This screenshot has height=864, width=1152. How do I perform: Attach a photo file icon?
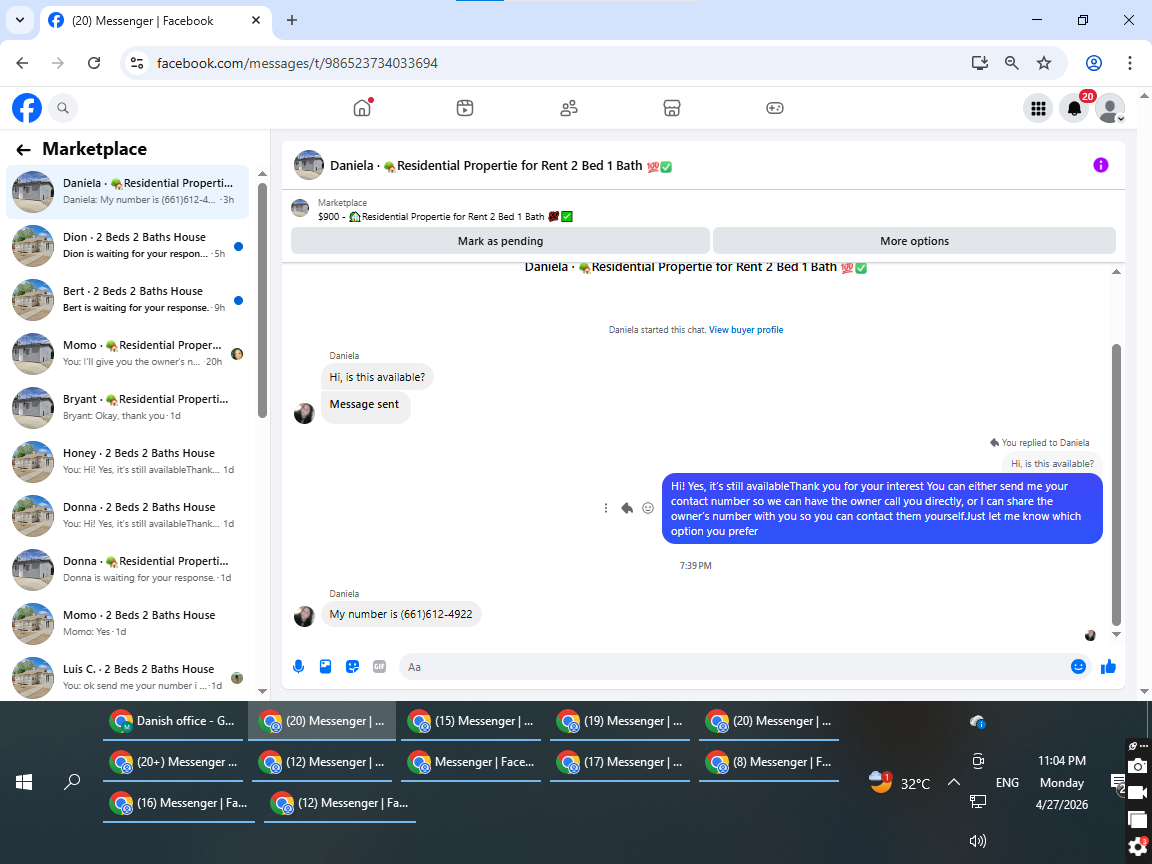[325, 666]
